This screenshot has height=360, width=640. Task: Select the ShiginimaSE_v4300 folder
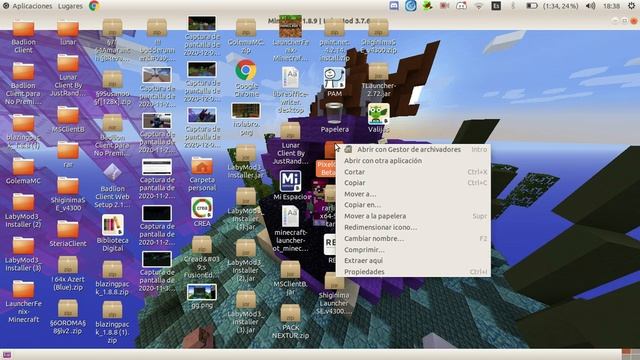68,186
